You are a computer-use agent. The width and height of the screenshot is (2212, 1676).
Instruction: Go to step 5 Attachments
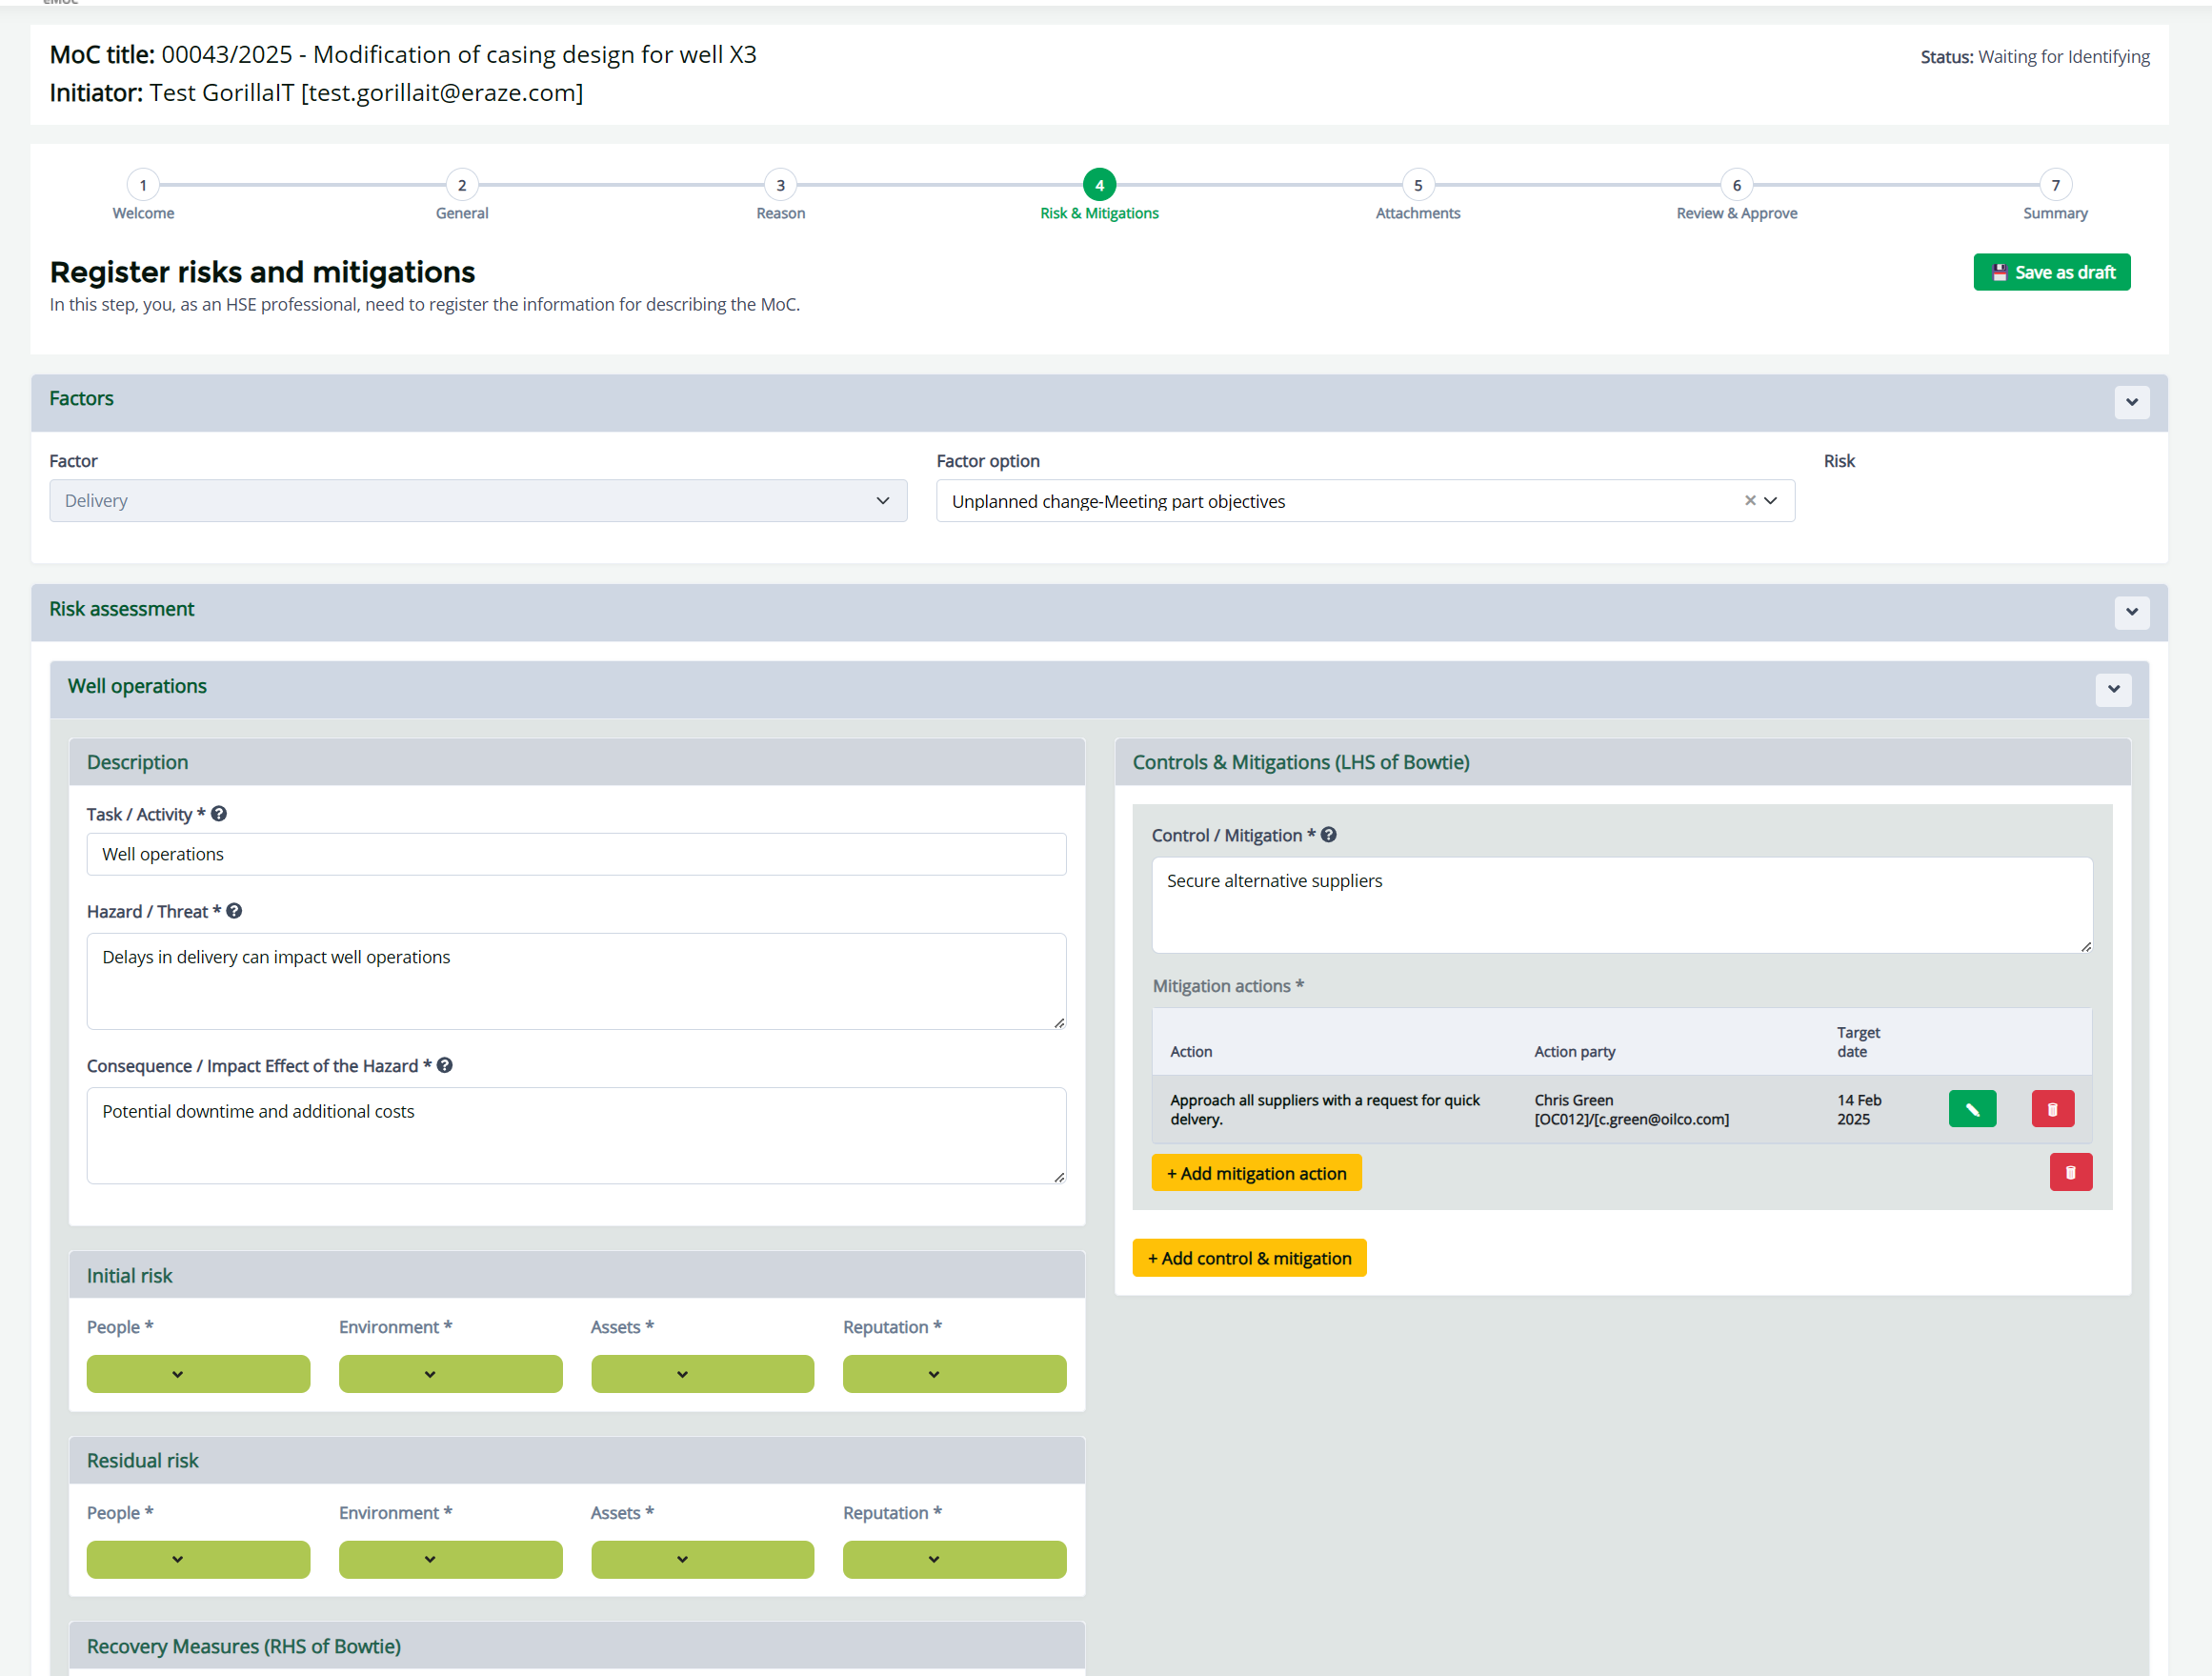pyautogui.click(x=1417, y=185)
